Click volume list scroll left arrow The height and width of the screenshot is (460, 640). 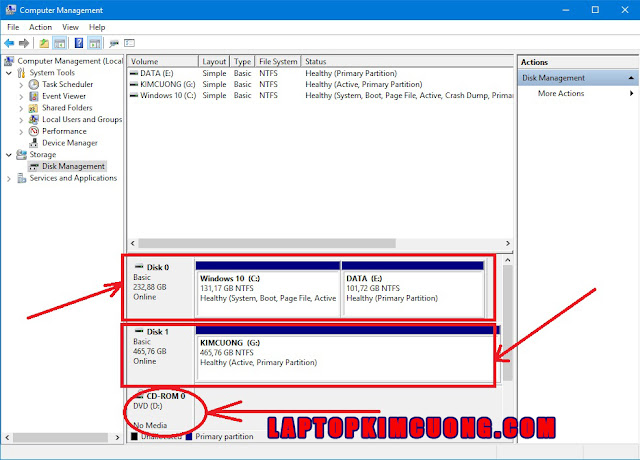click(x=133, y=243)
